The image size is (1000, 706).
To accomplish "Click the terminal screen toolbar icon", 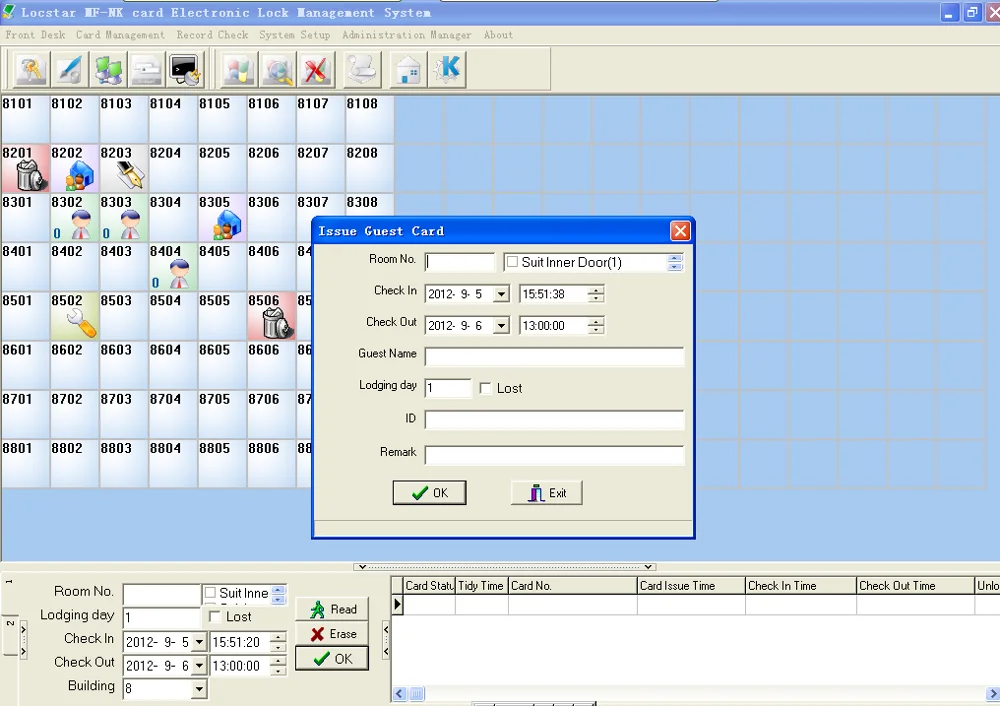I will click(x=186, y=70).
